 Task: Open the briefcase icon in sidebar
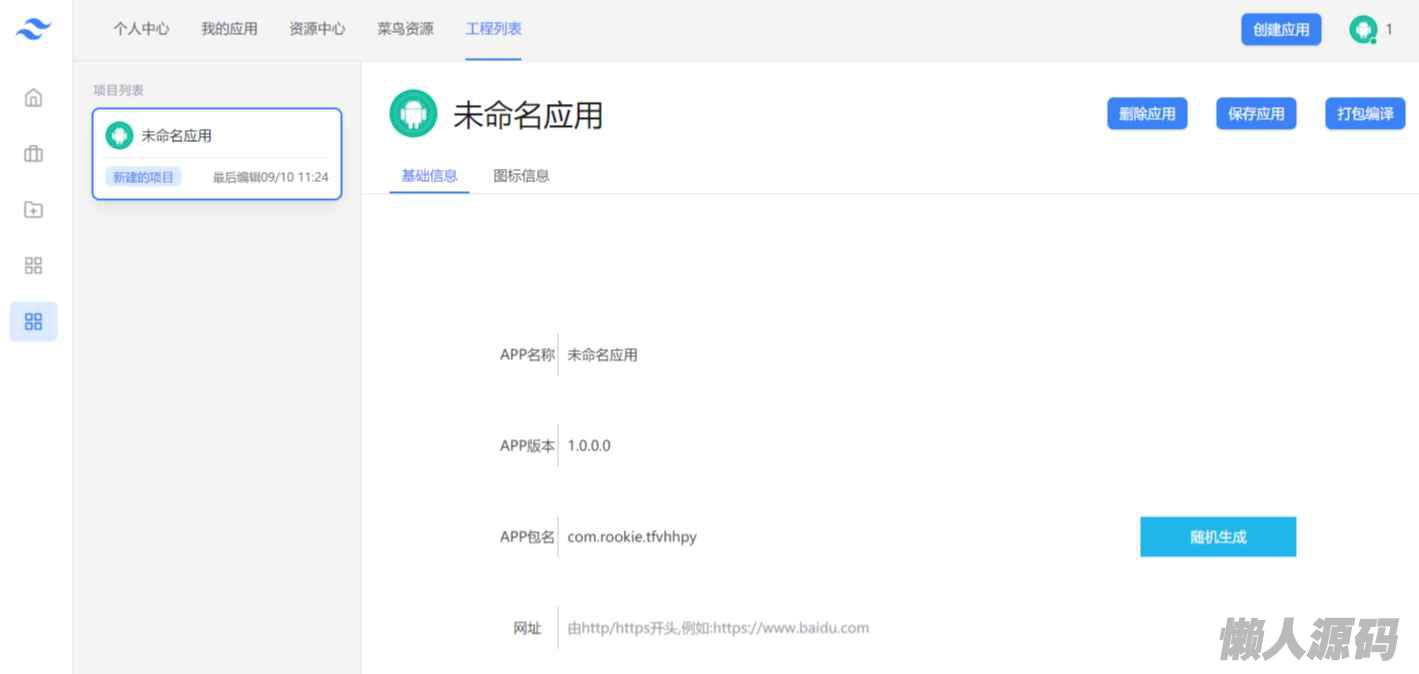[x=34, y=154]
